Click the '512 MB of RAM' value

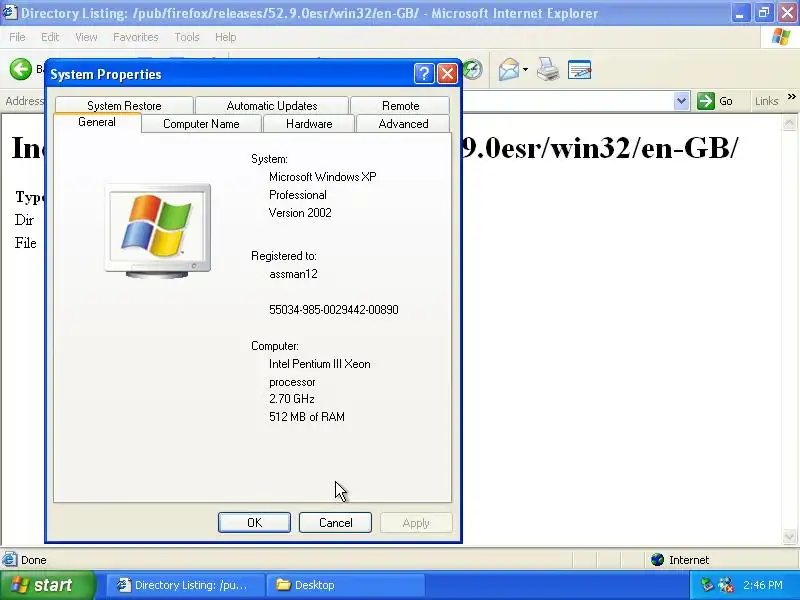307,417
